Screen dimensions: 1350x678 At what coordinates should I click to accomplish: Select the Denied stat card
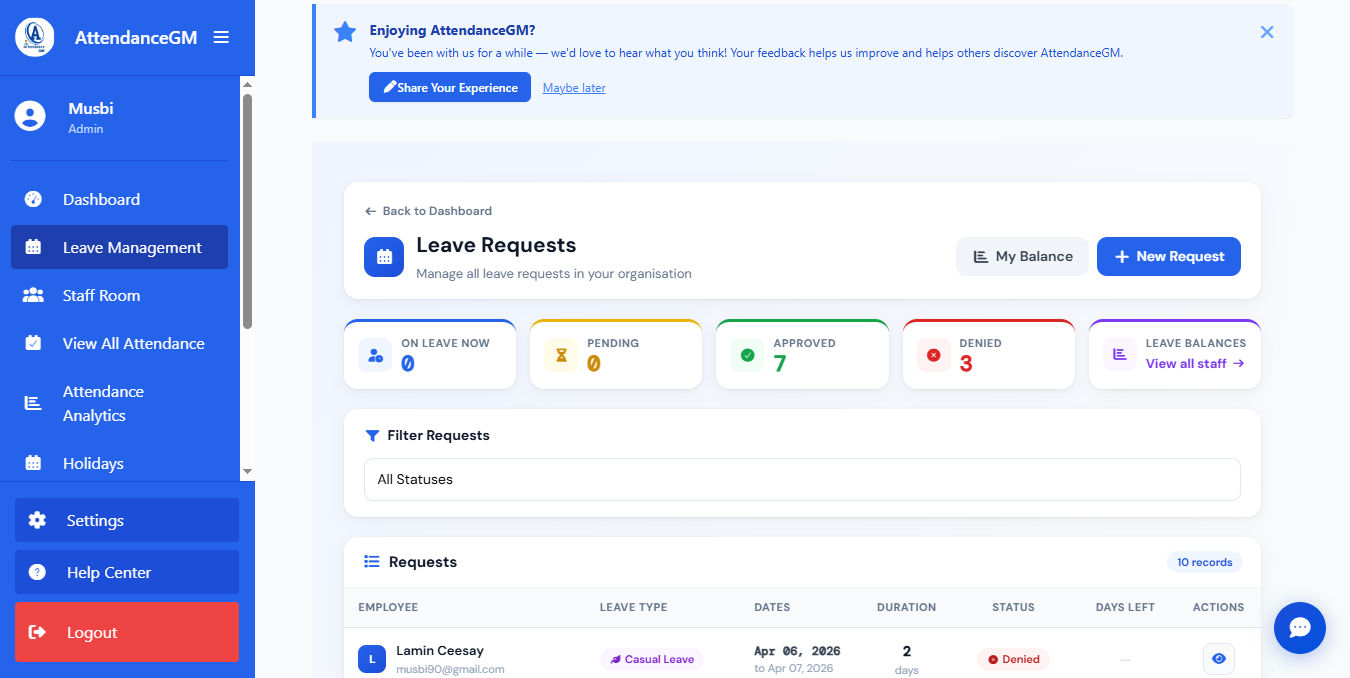pos(988,354)
